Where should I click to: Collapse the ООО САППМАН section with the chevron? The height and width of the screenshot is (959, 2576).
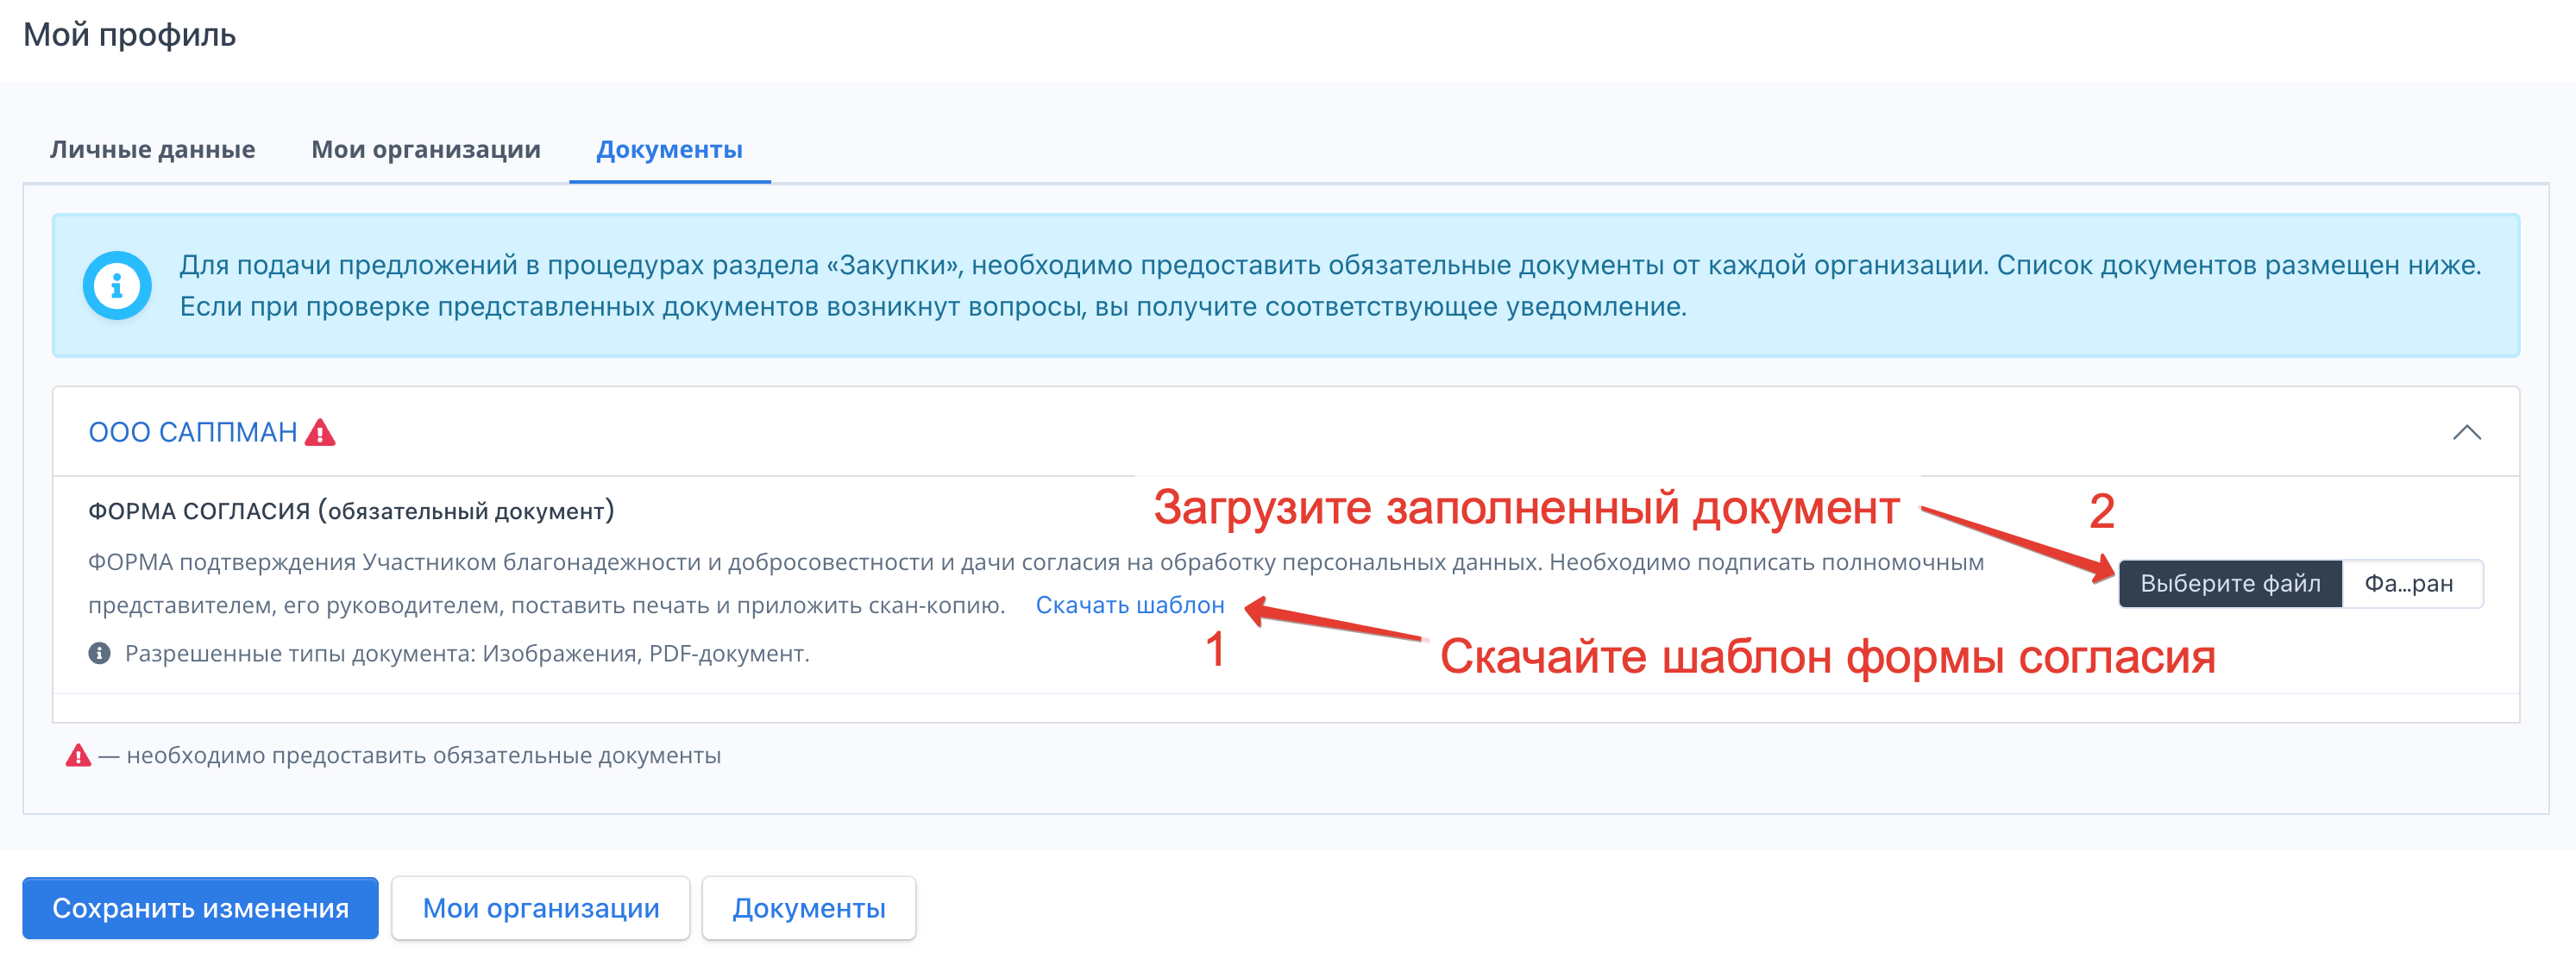tap(2466, 432)
